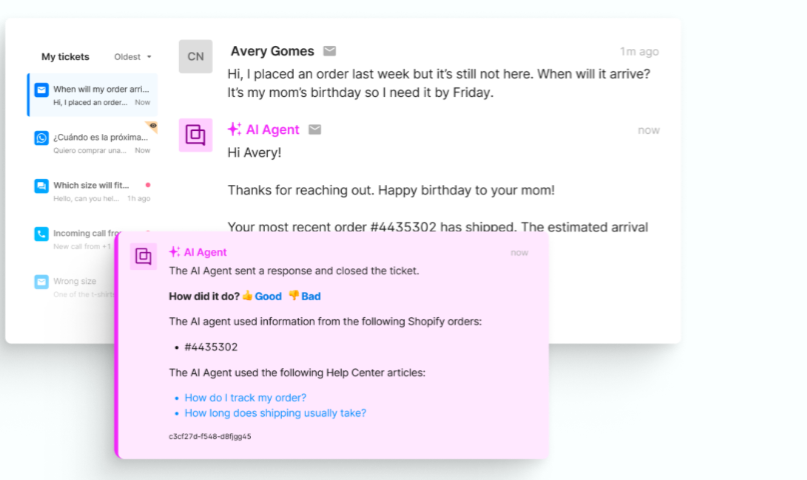This screenshot has height=480, width=807.
Task: Open the Oldest sort dropdown
Action: 132,57
